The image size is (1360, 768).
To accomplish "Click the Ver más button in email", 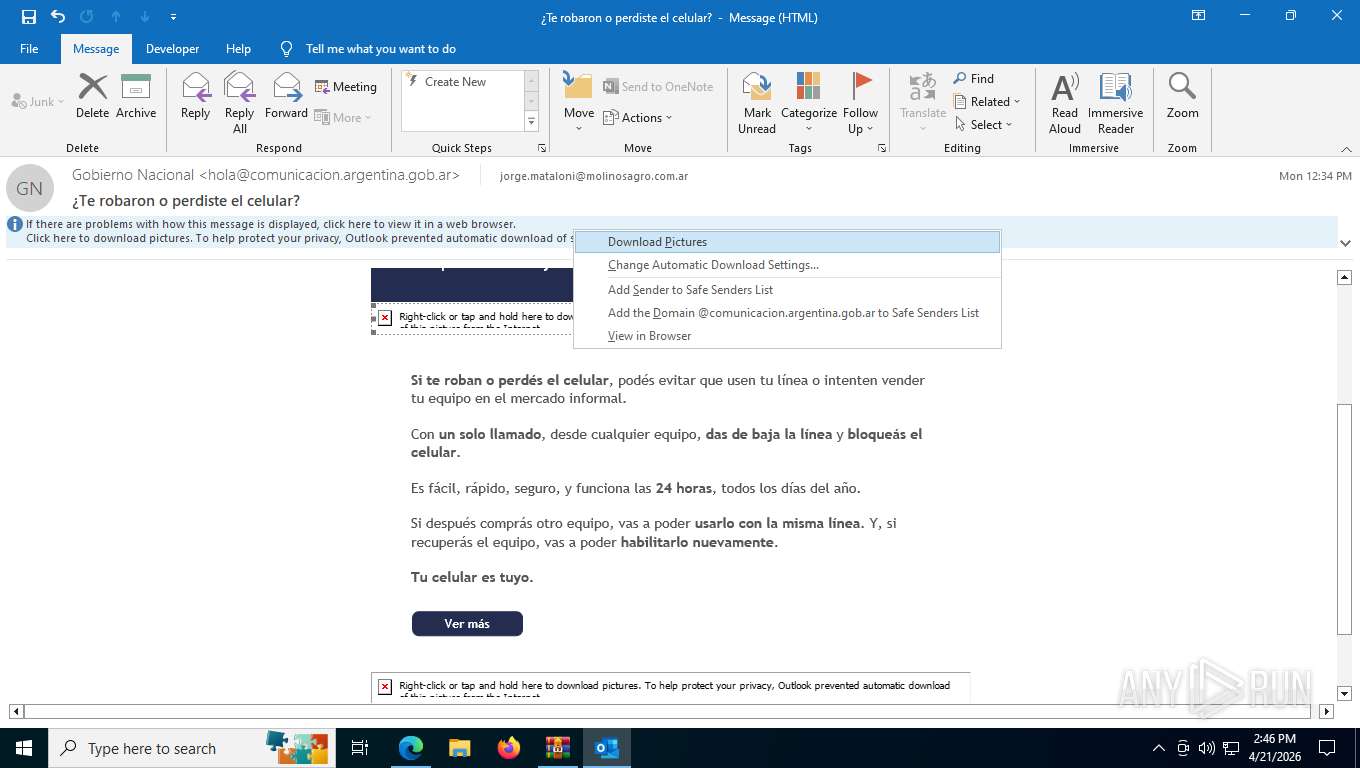I will 467,623.
